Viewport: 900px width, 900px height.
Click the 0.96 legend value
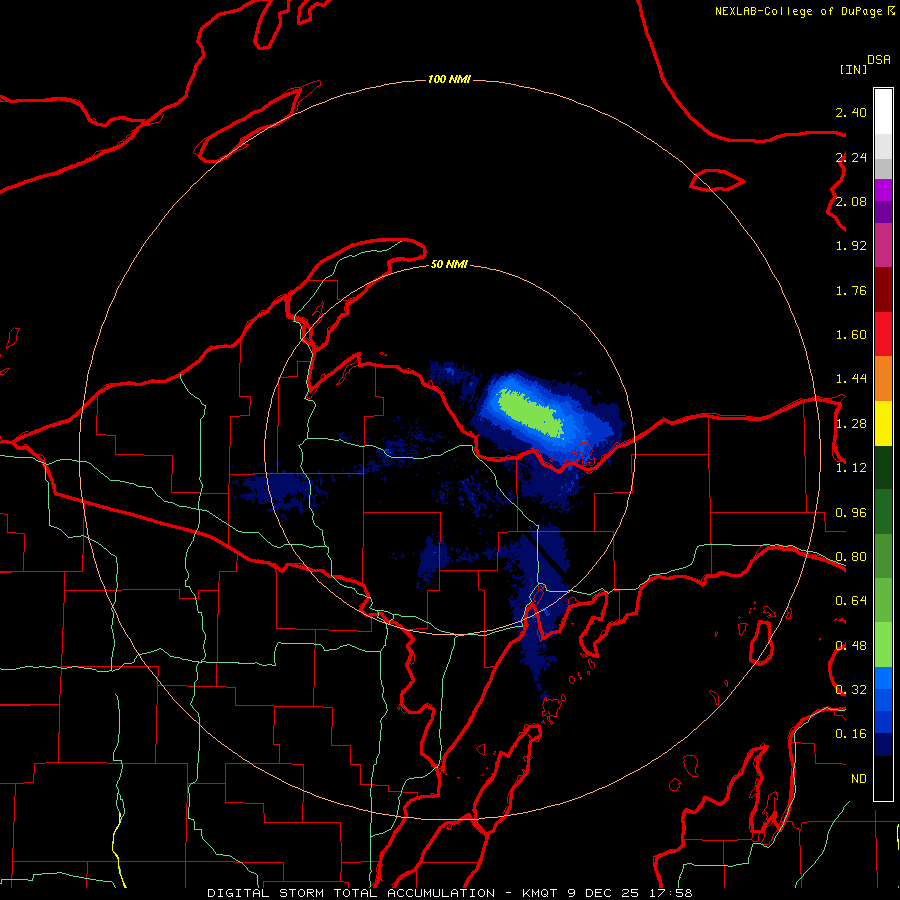(851, 513)
